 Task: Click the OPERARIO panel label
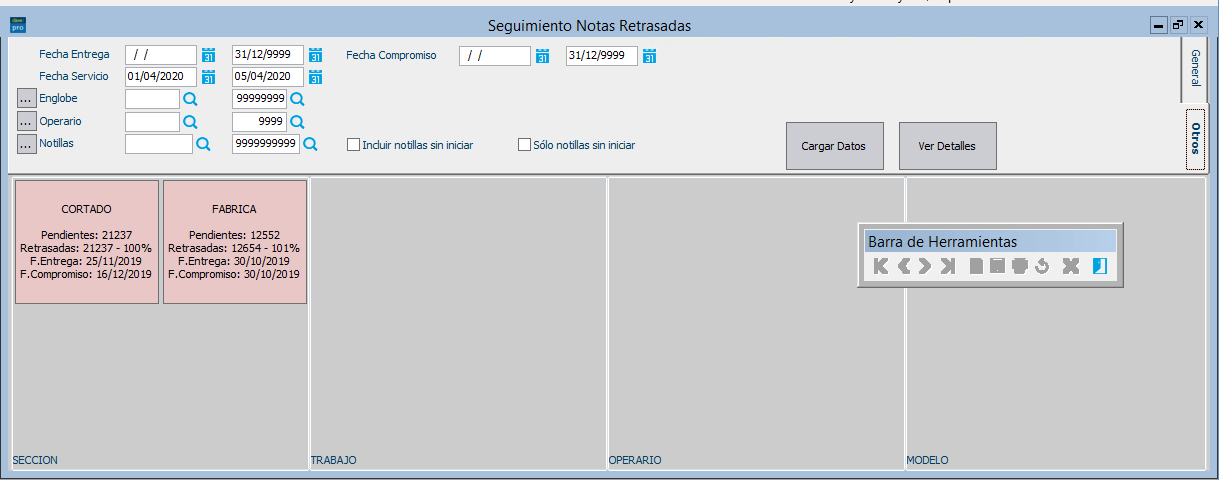pos(635,460)
